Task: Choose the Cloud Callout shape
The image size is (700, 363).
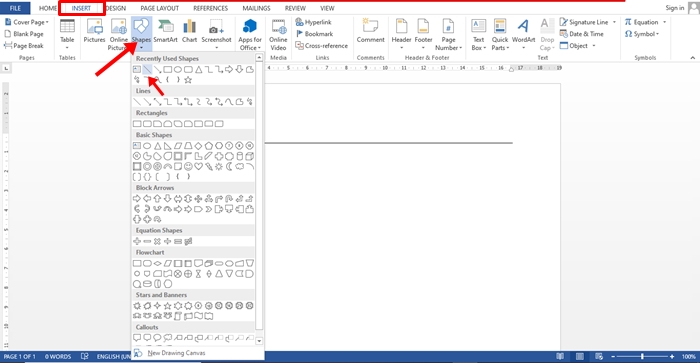Action: click(167, 338)
